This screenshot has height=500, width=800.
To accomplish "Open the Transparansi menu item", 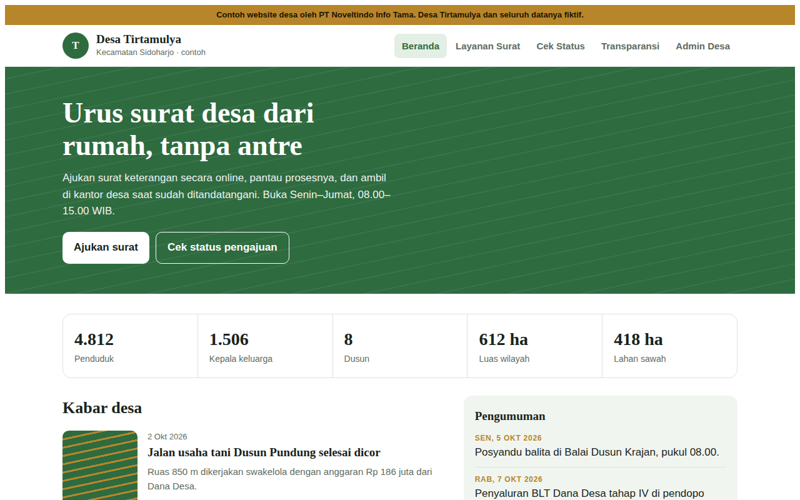I will [630, 46].
